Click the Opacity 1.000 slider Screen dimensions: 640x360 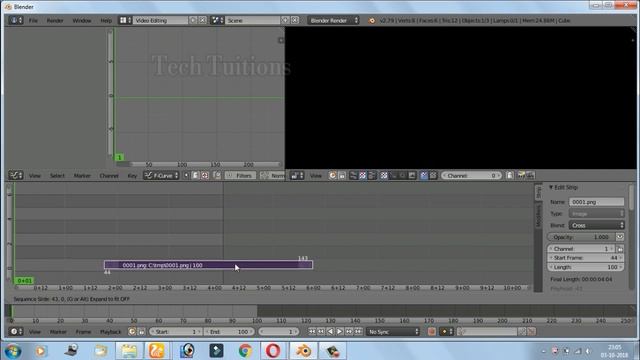coord(581,237)
